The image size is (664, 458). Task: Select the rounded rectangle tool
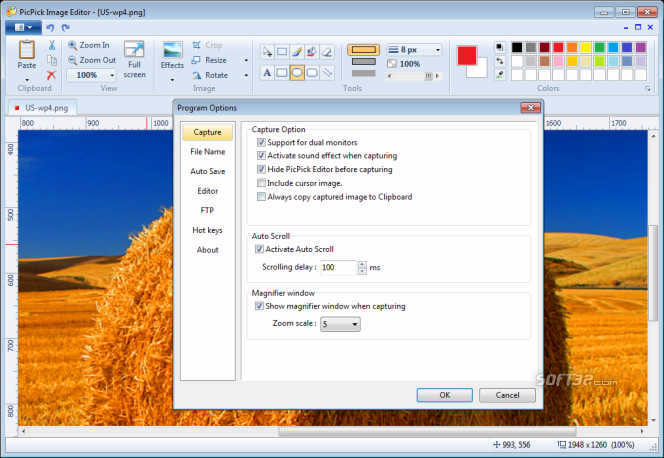click(312, 73)
